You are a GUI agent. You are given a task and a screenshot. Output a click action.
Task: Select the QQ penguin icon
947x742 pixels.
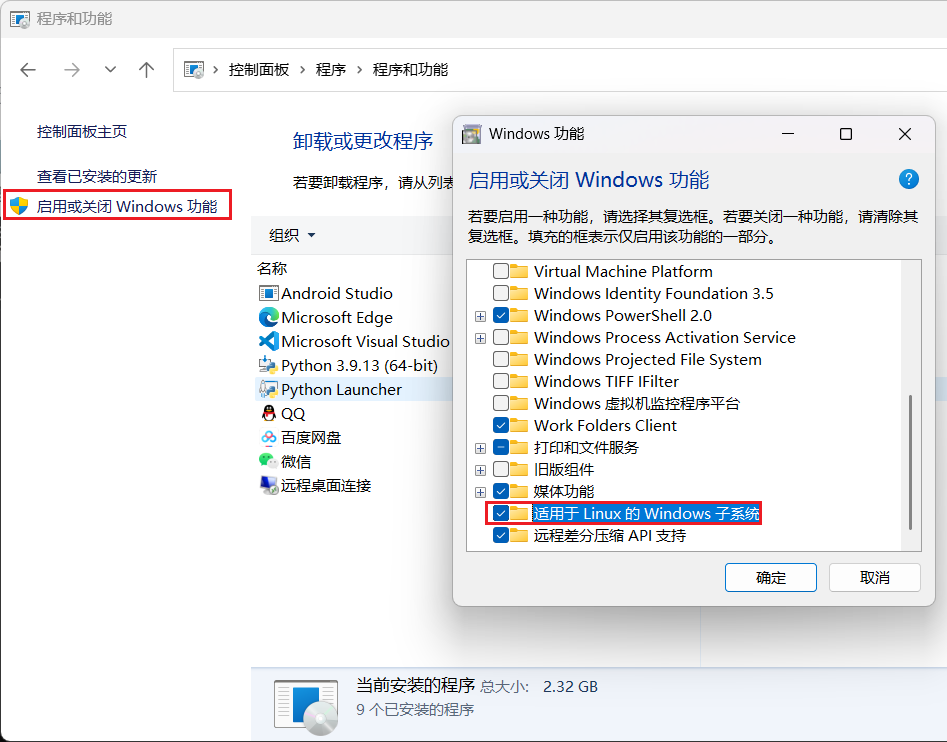268,414
